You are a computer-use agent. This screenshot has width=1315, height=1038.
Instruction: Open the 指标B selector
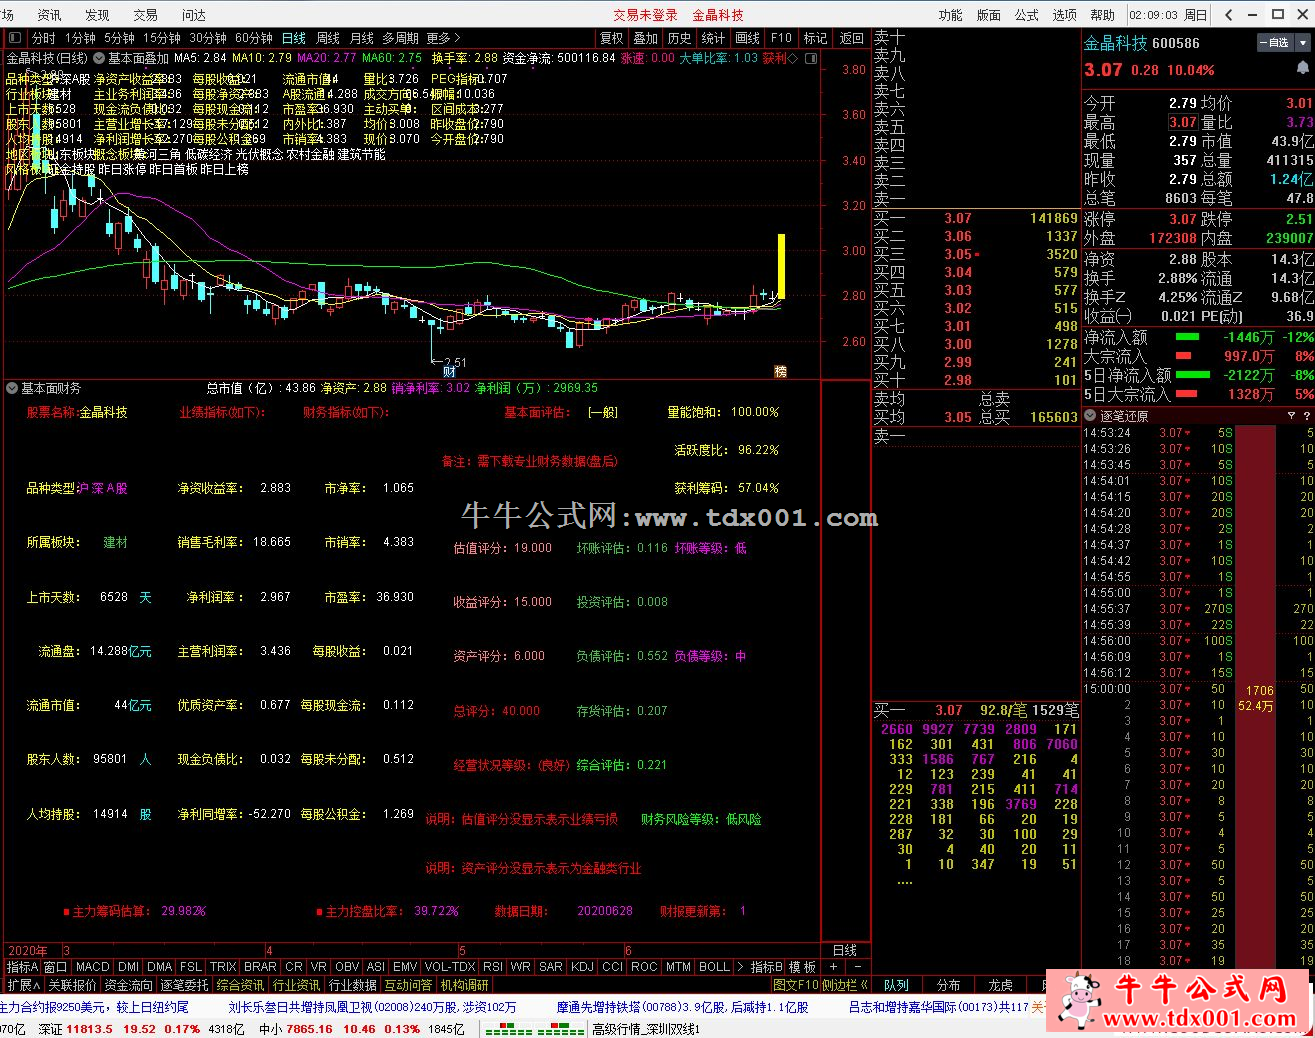[x=767, y=967]
